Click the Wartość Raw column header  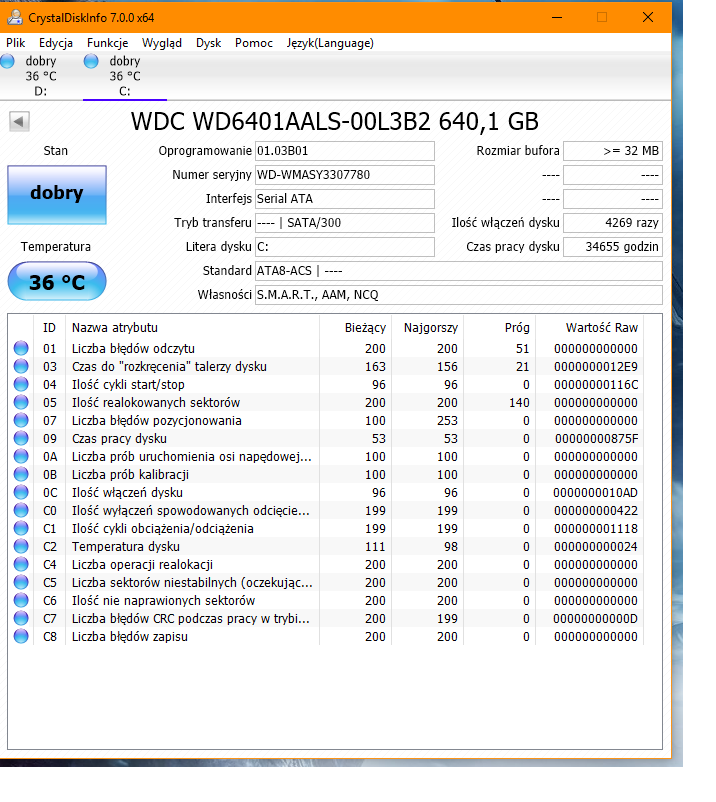(590, 328)
